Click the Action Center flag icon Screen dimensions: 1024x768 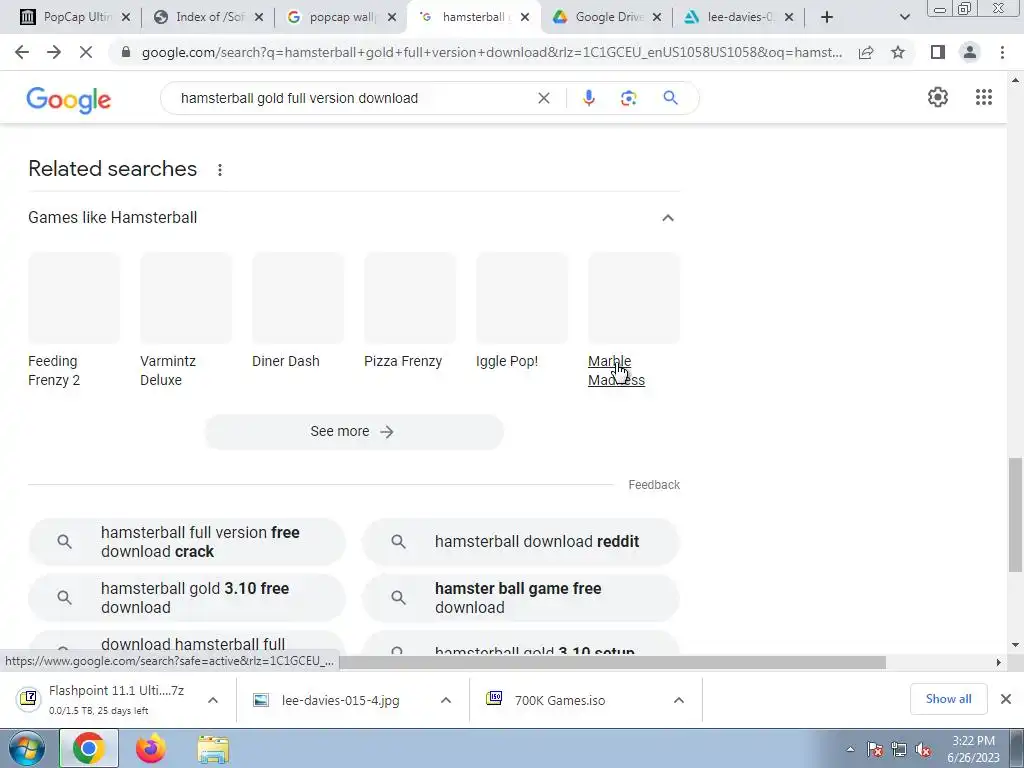(x=875, y=749)
